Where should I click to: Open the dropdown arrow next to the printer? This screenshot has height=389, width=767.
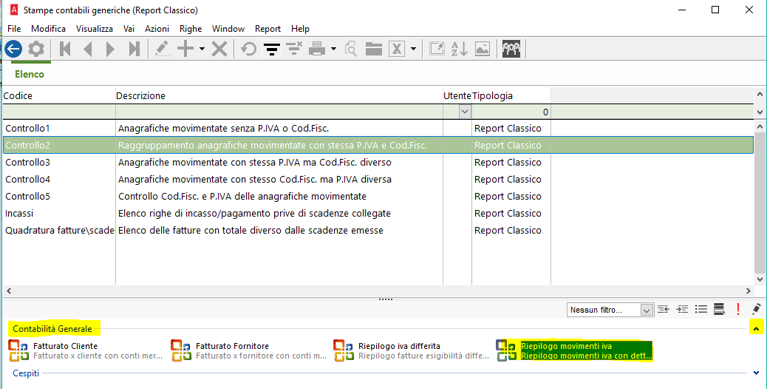(x=334, y=49)
